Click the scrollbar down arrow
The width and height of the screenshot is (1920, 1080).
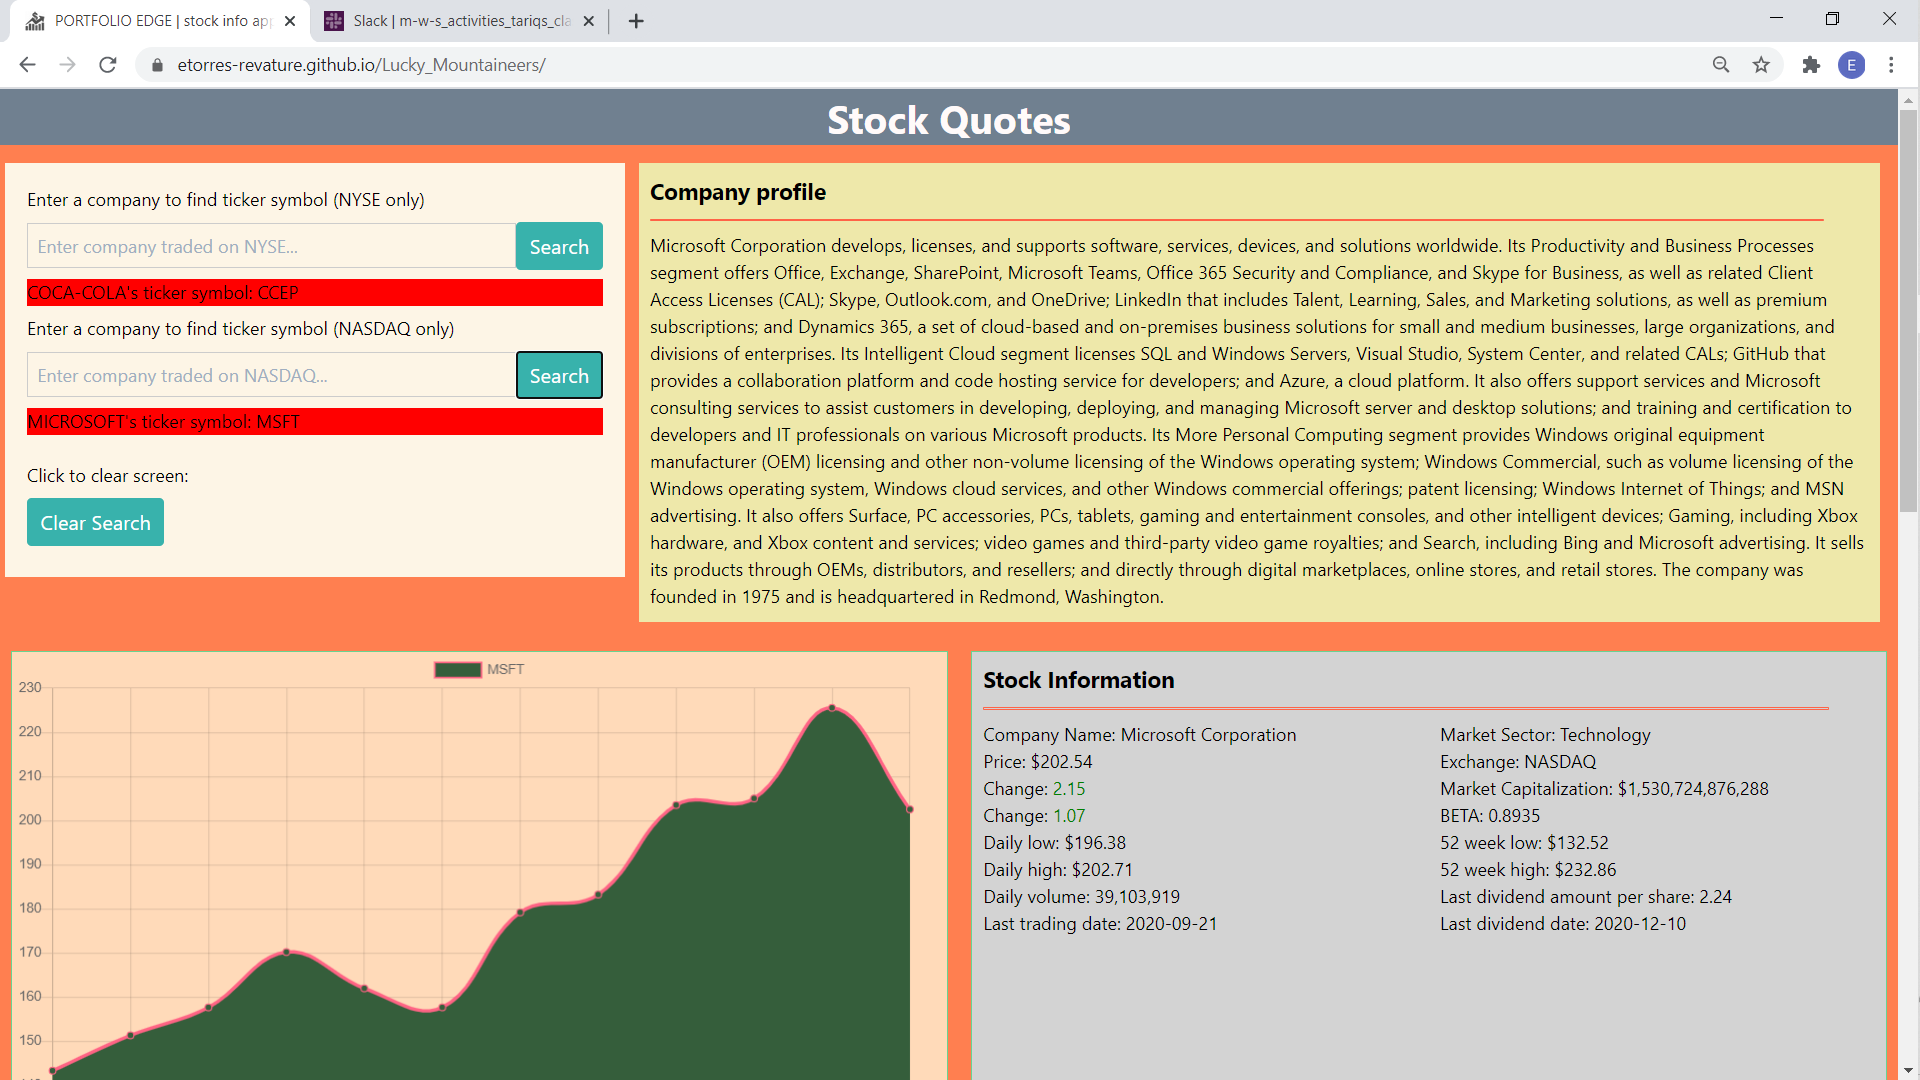click(1908, 1071)
